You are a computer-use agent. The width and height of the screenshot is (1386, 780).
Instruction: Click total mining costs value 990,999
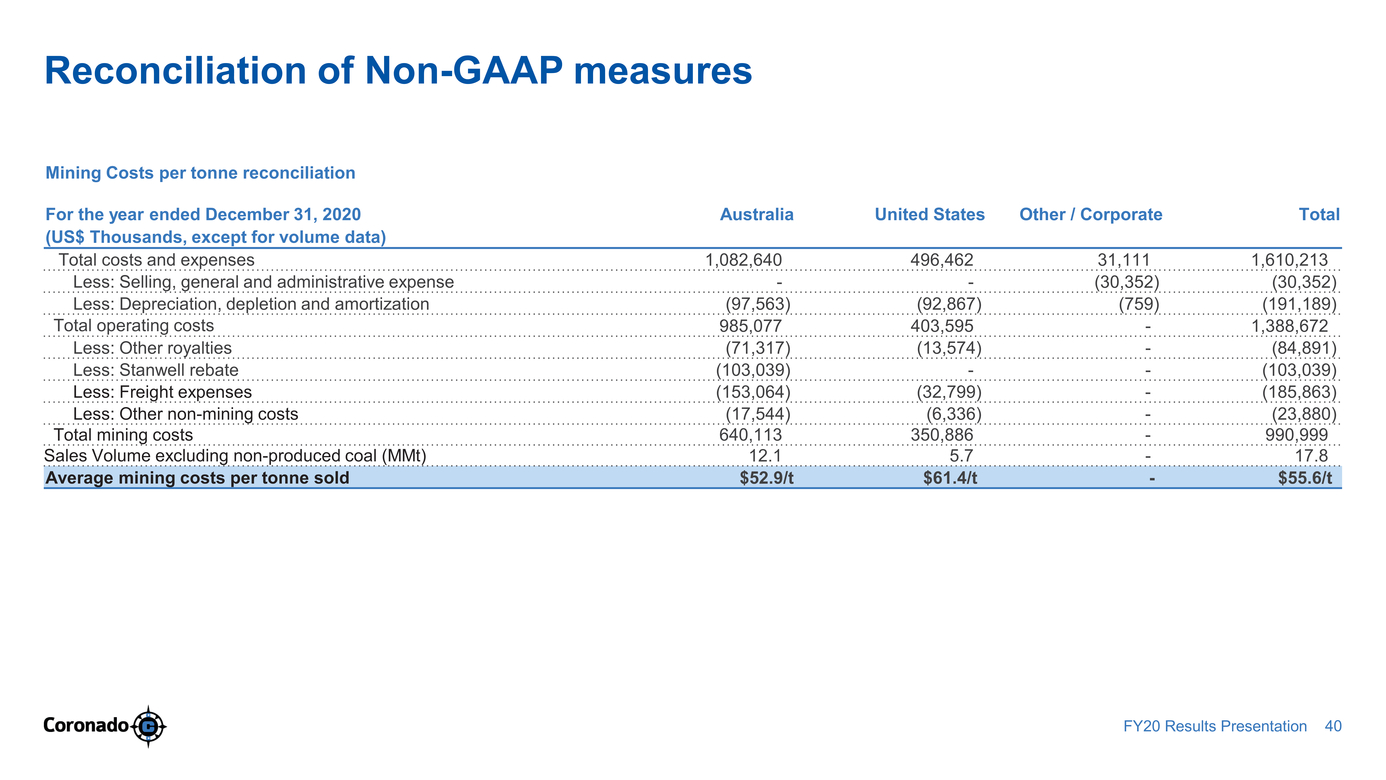click(1297, 435)
